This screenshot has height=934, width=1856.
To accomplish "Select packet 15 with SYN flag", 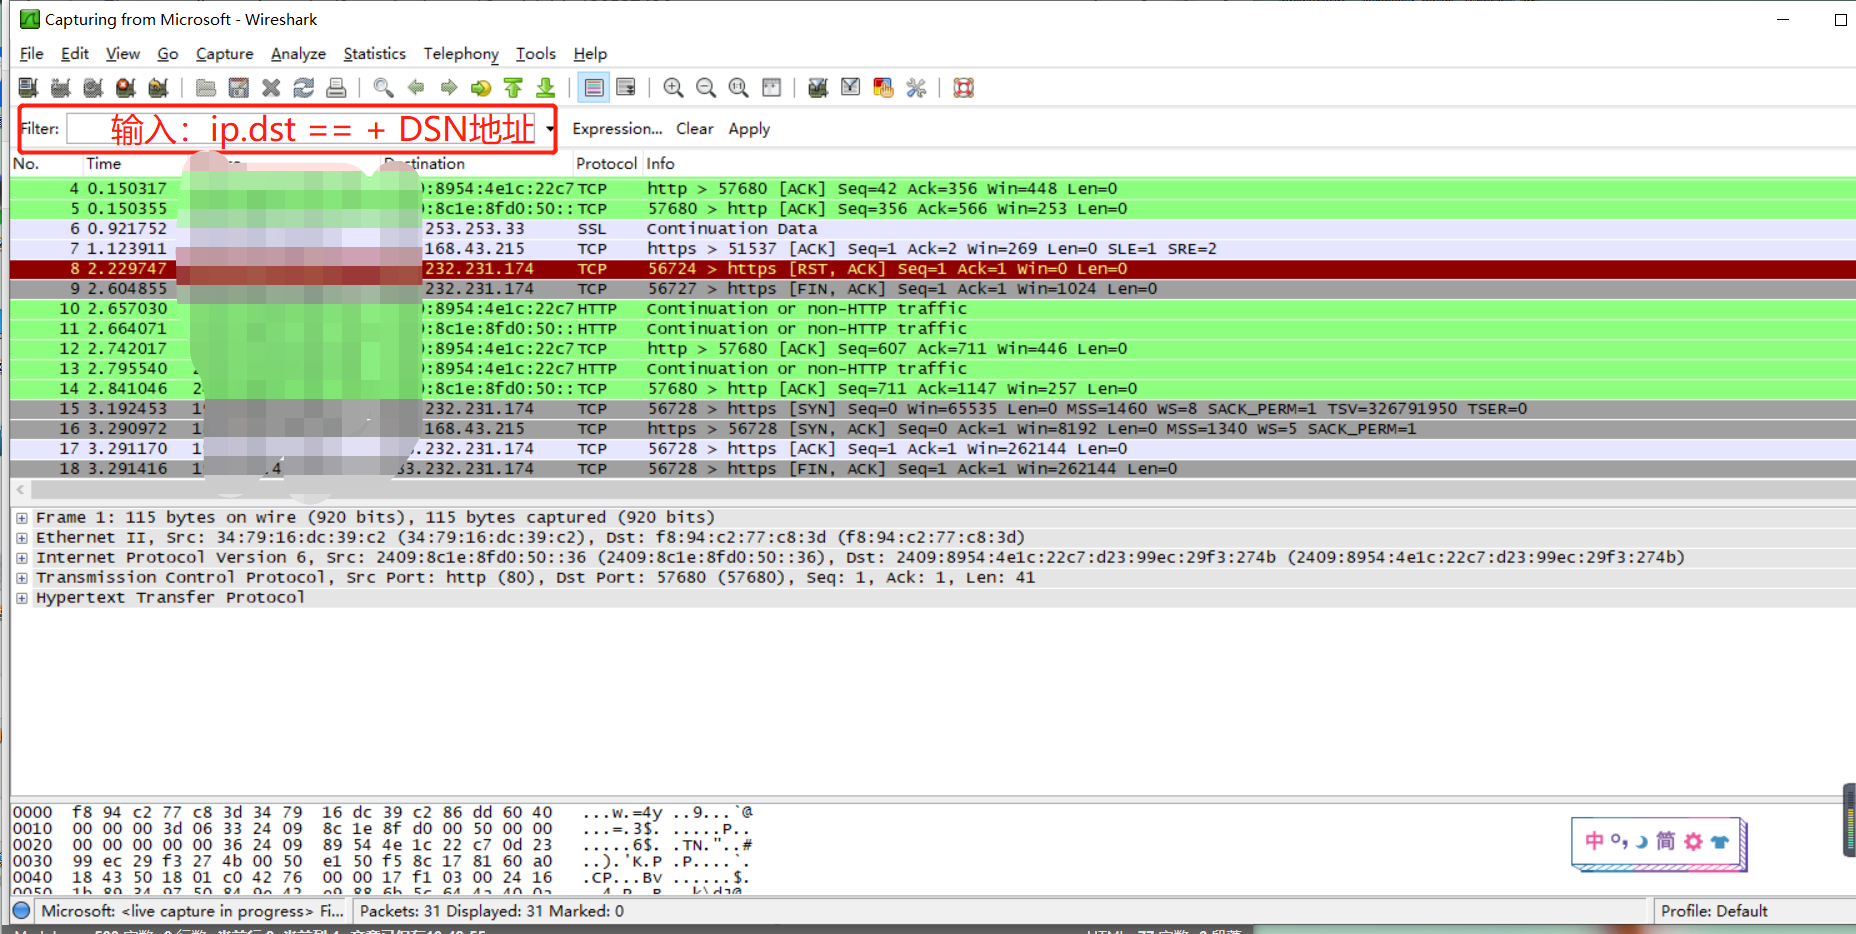I will 932,409.
